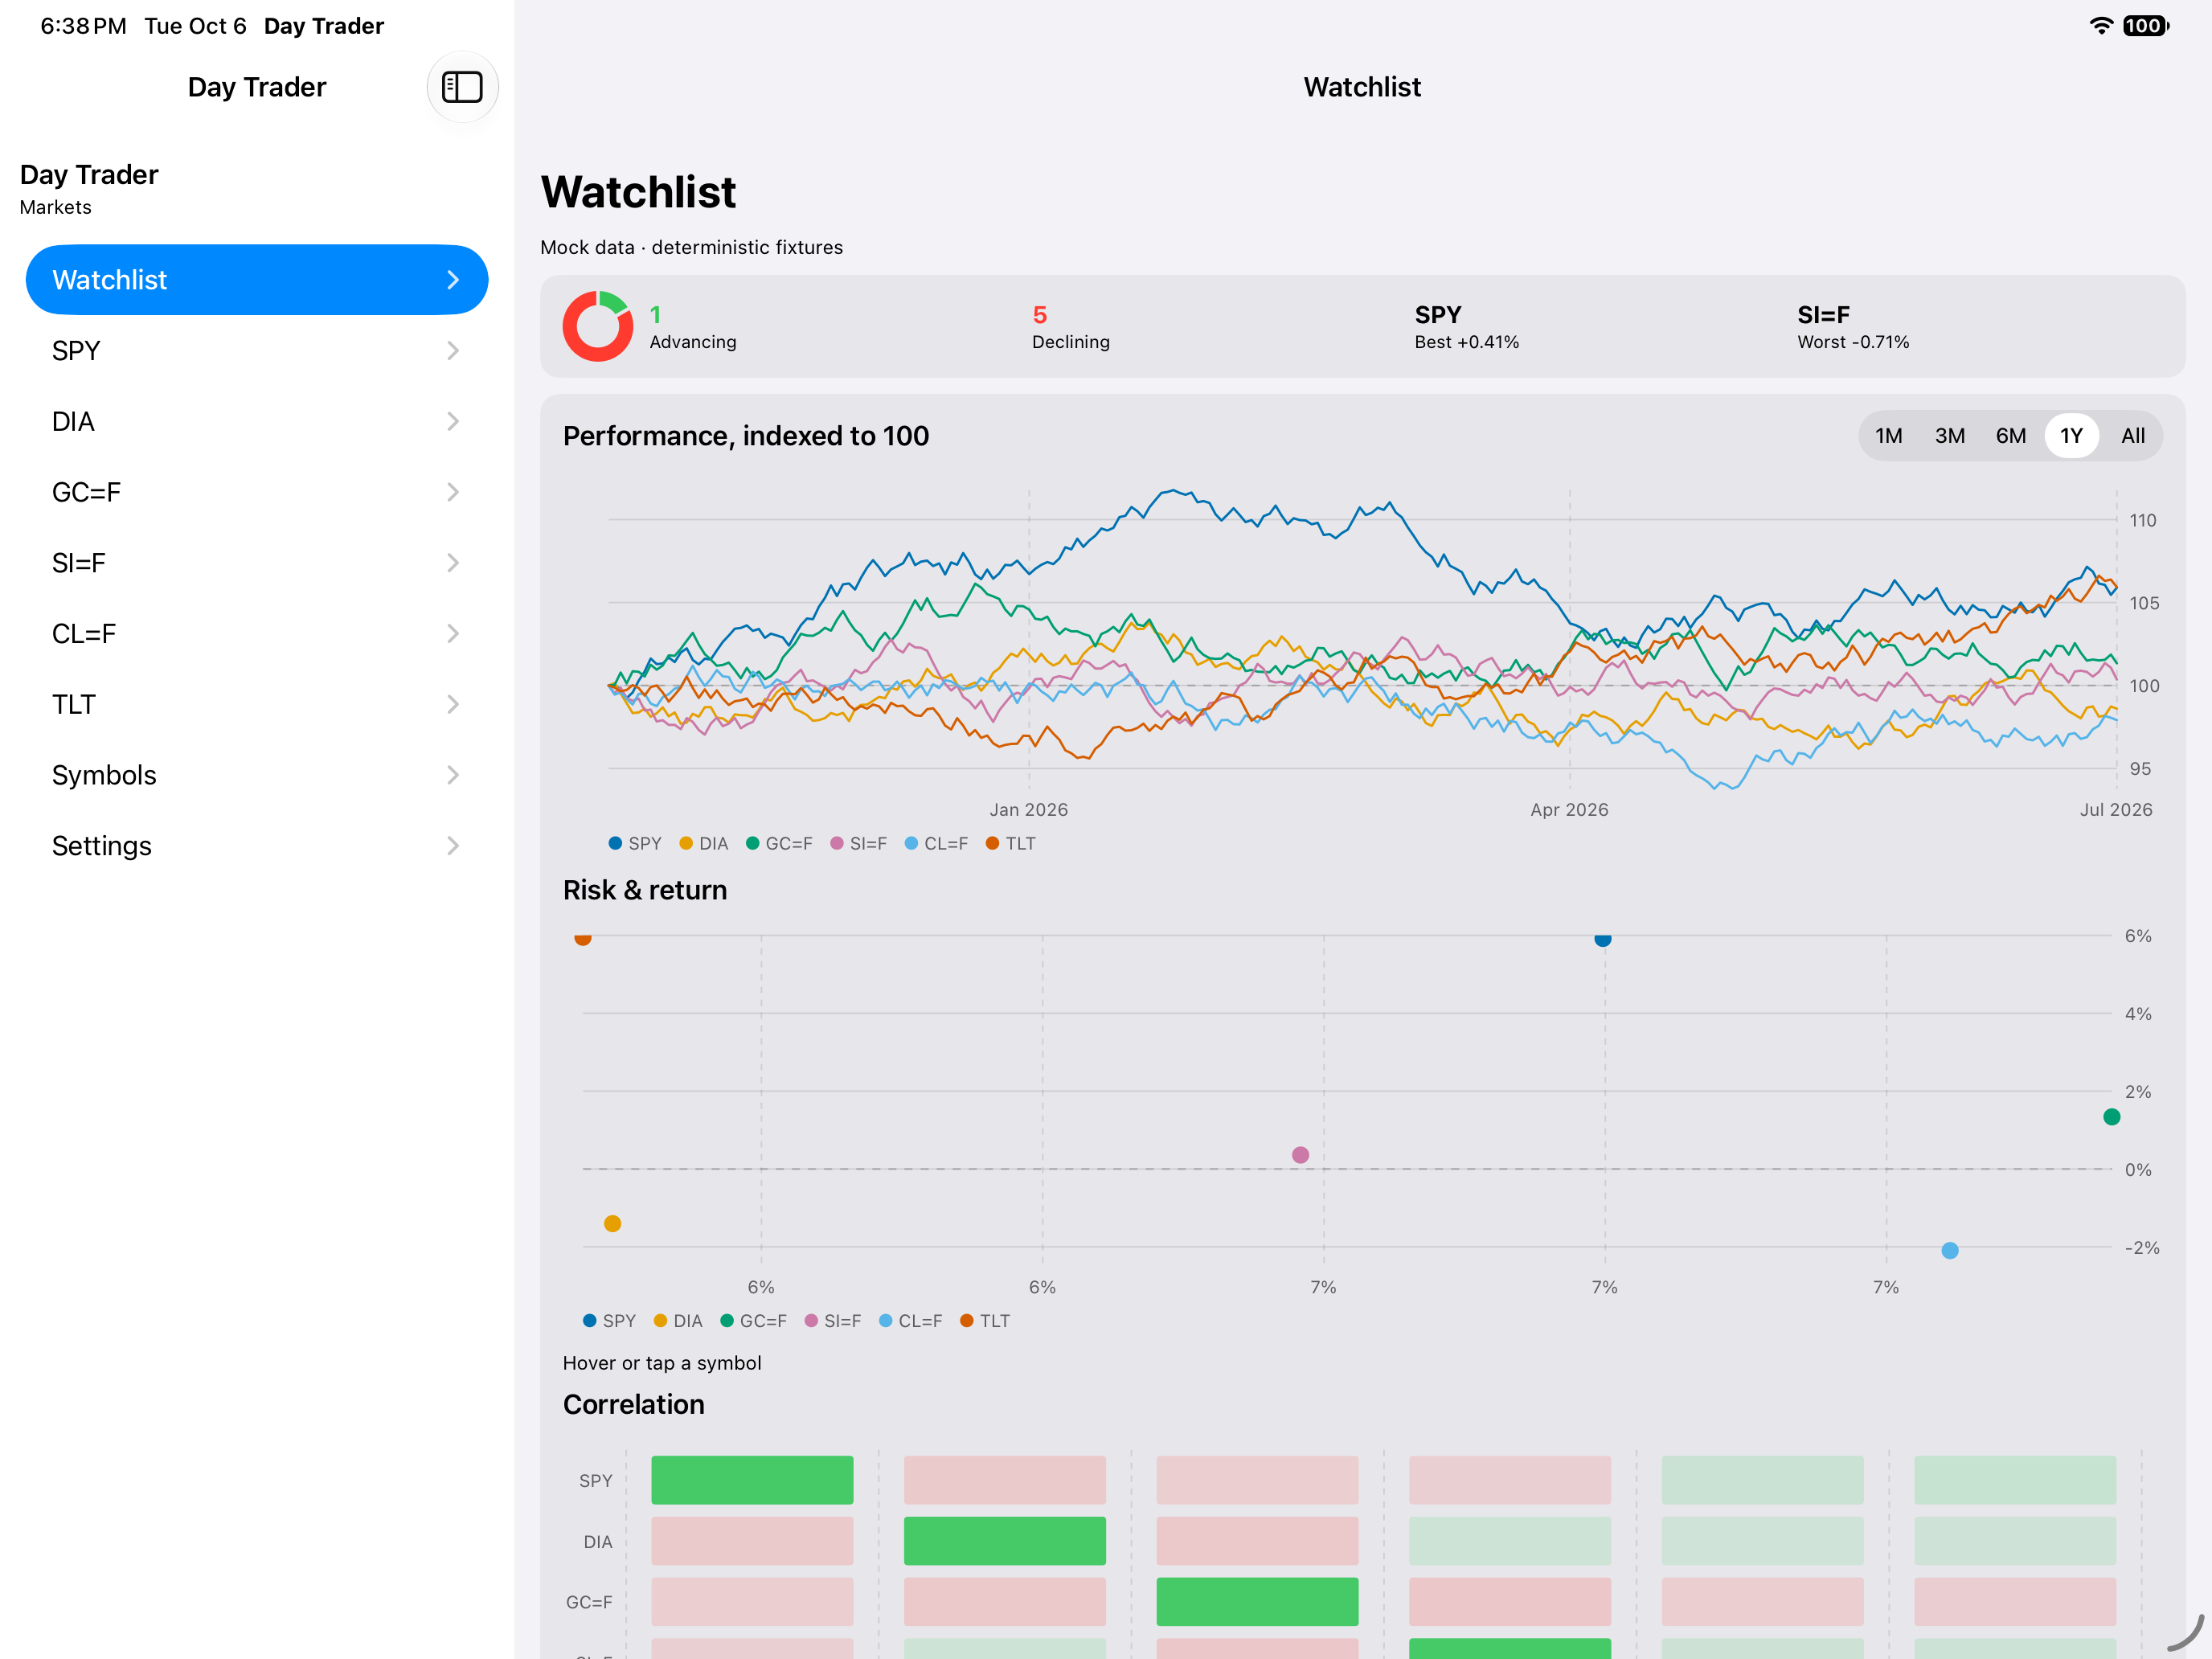Select the orange TLT scatter point
2212x1659 pixels.
[x=583, y=938]
